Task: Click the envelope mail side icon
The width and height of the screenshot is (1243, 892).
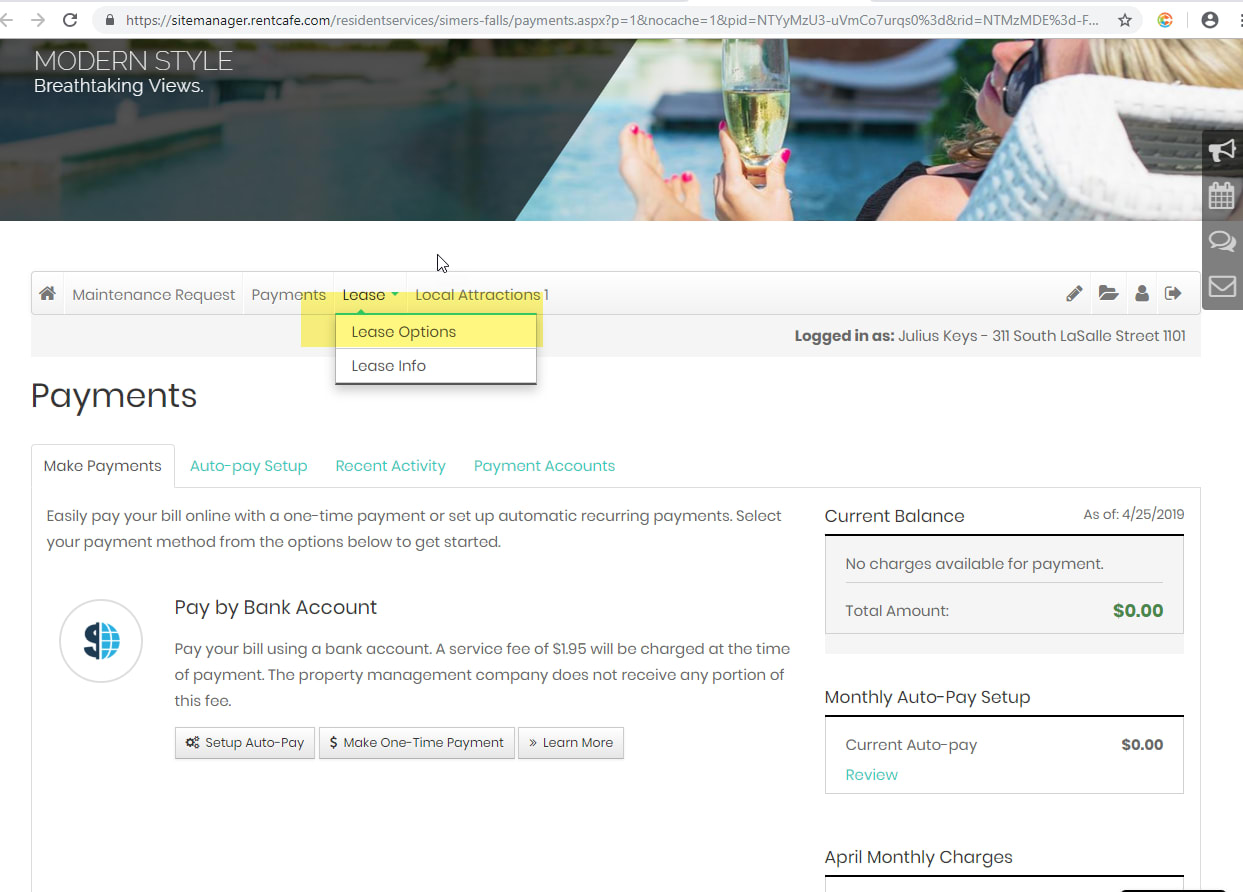Action: tap(1222, 287)
